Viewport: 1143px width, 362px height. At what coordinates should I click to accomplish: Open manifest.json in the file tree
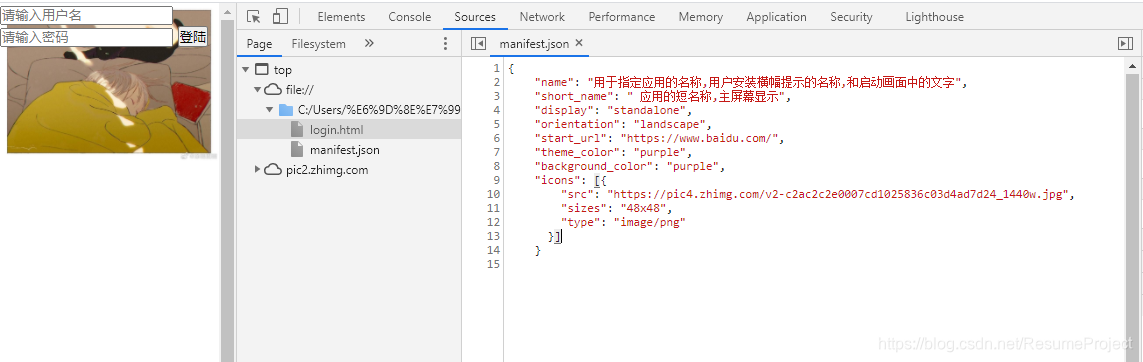coord(344,150)
